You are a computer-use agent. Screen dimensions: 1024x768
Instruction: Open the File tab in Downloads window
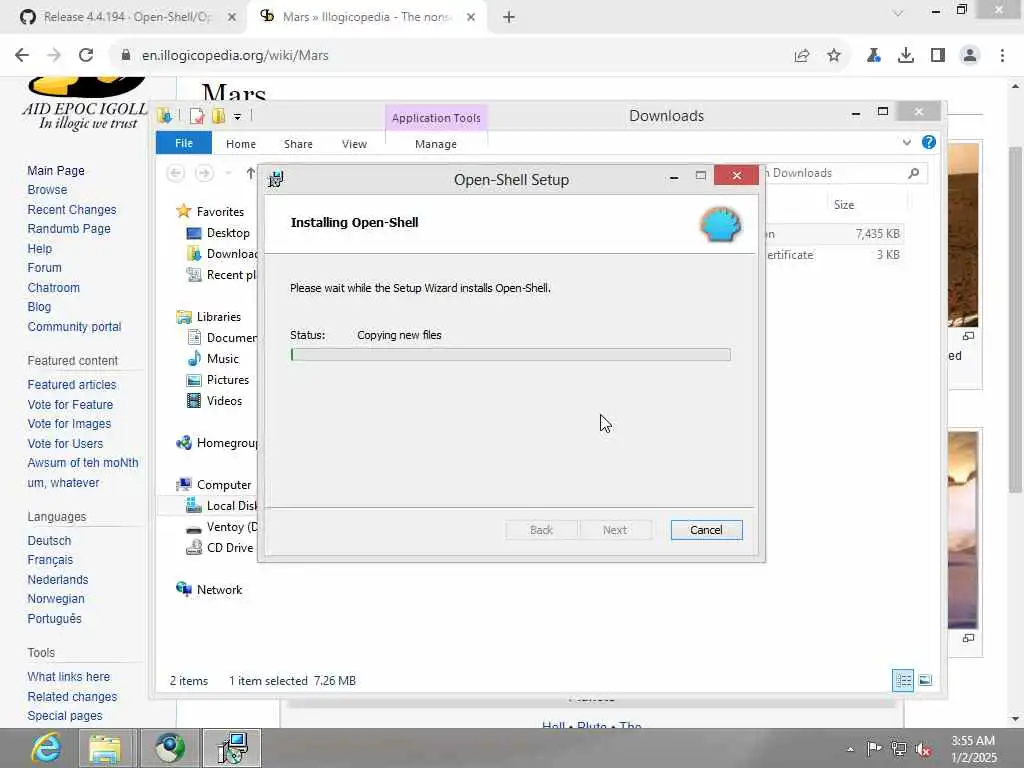[184, 143]
